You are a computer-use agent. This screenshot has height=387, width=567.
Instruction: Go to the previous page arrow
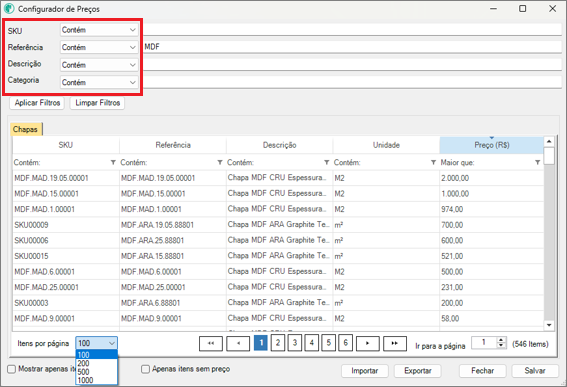(238, 343)
